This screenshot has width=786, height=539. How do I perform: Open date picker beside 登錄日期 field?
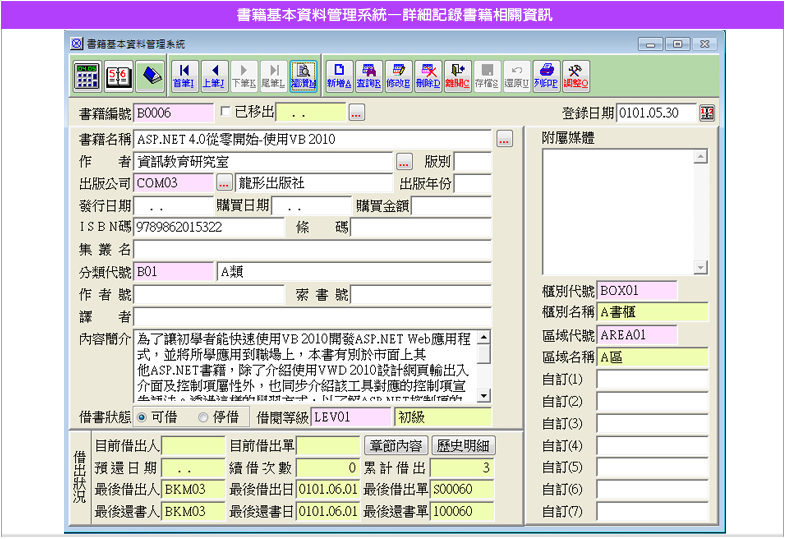pyautogui.click(x=707, y=113)
